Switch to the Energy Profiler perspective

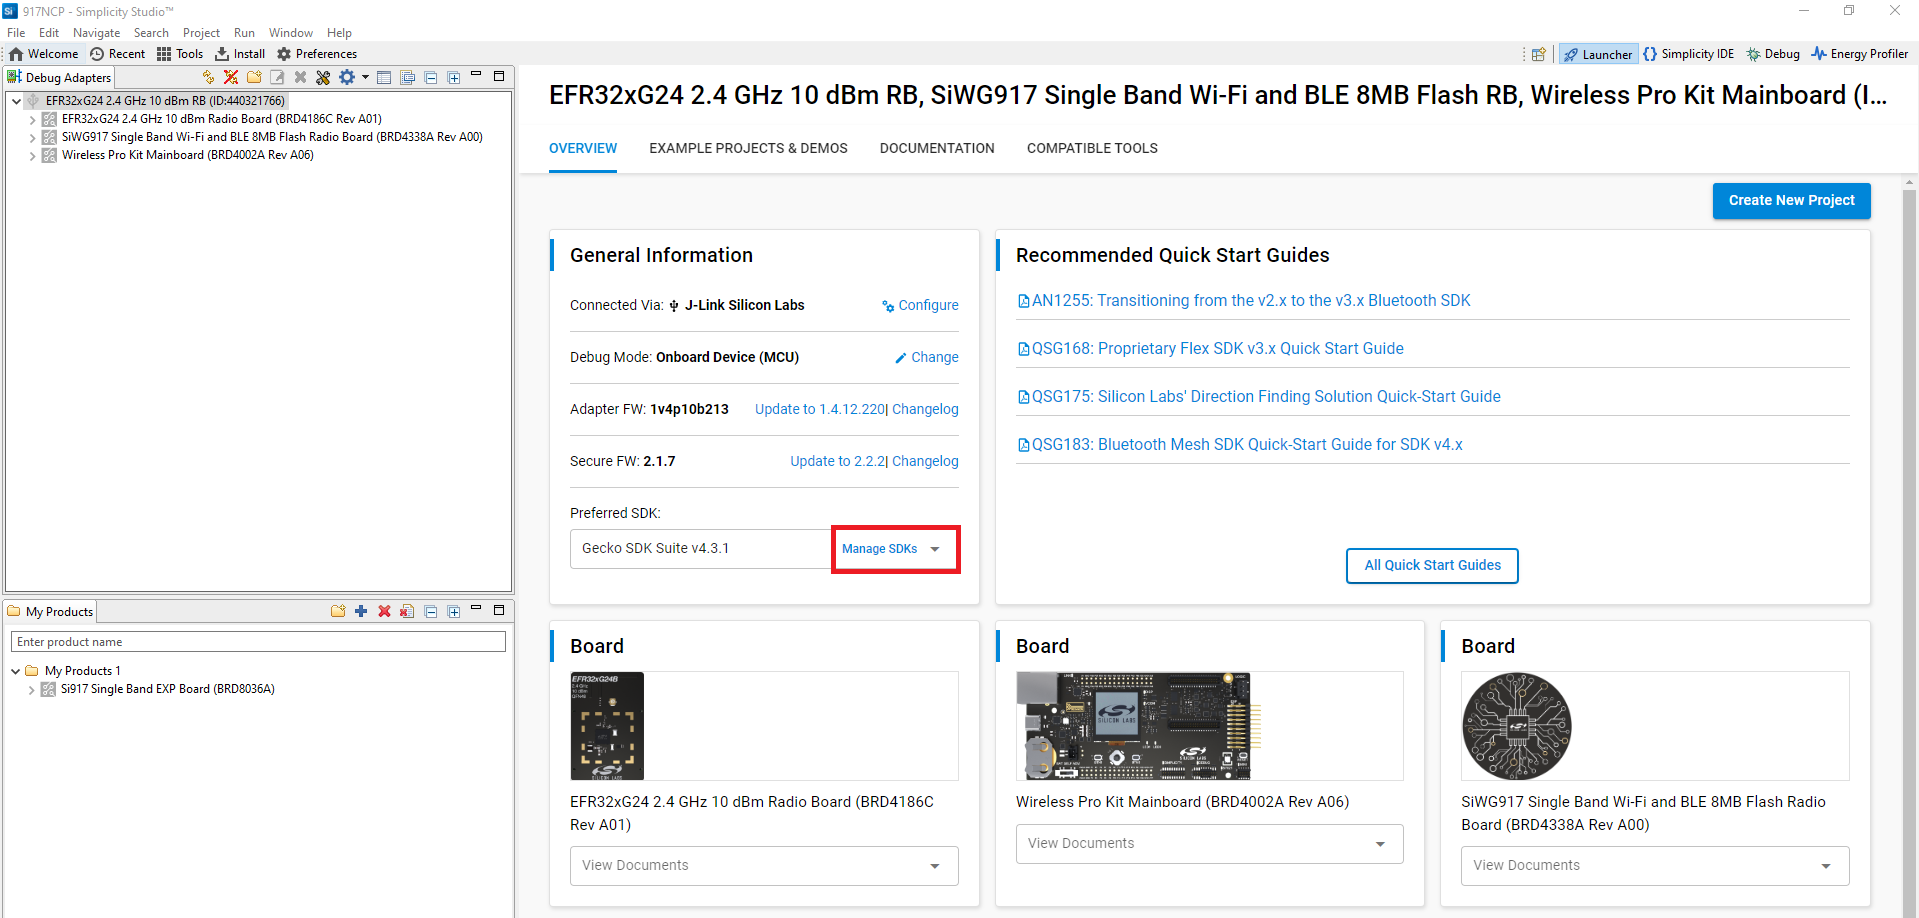pyautogui.click(x=1860, y=54)
